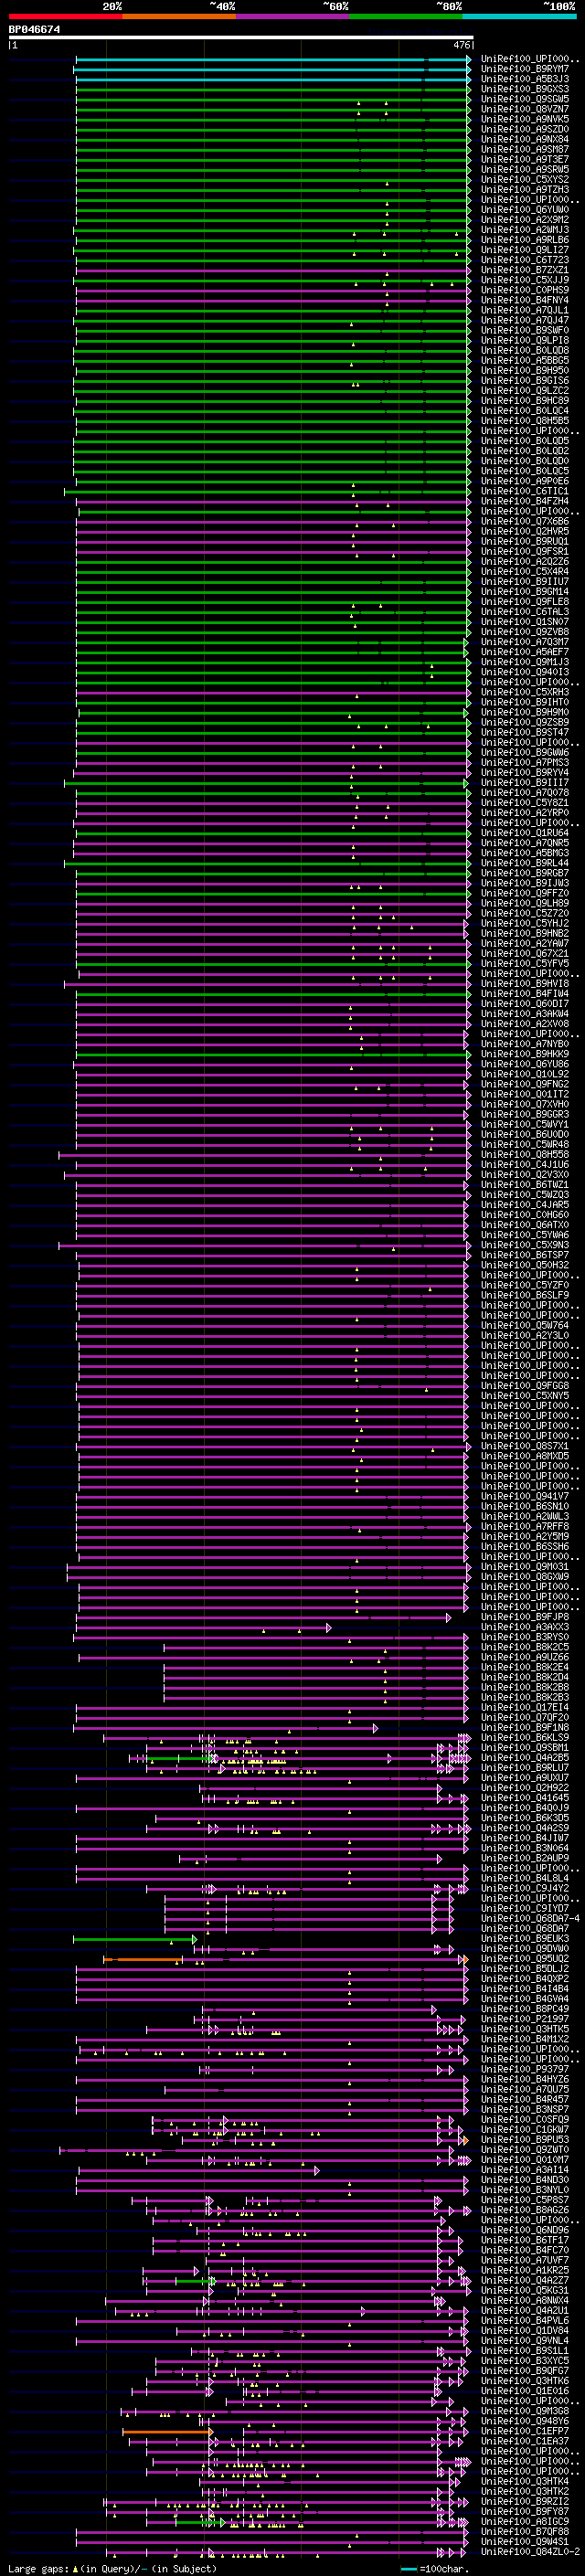
Task: Select hit label UniRef100_Q6ND96
Action: tap(525, 2230)
